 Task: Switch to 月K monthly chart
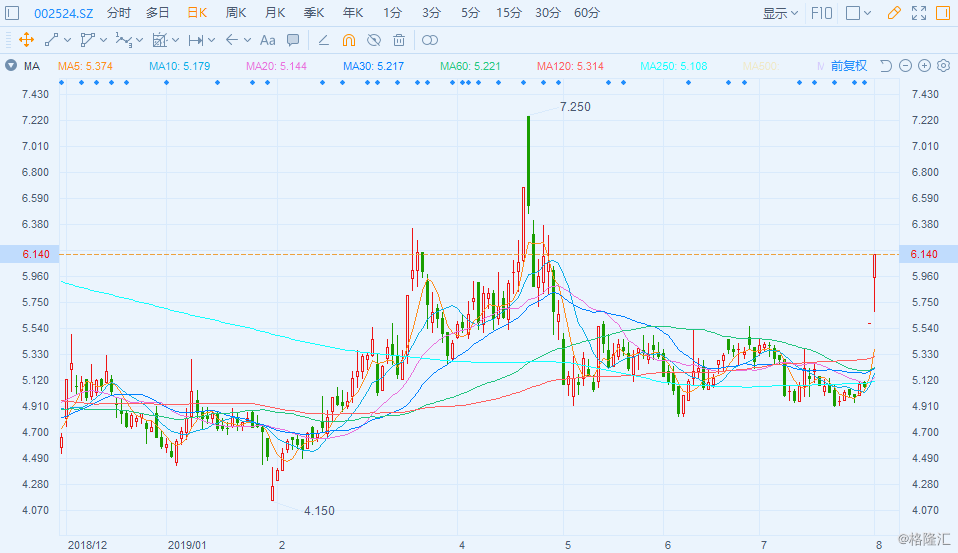275,13
